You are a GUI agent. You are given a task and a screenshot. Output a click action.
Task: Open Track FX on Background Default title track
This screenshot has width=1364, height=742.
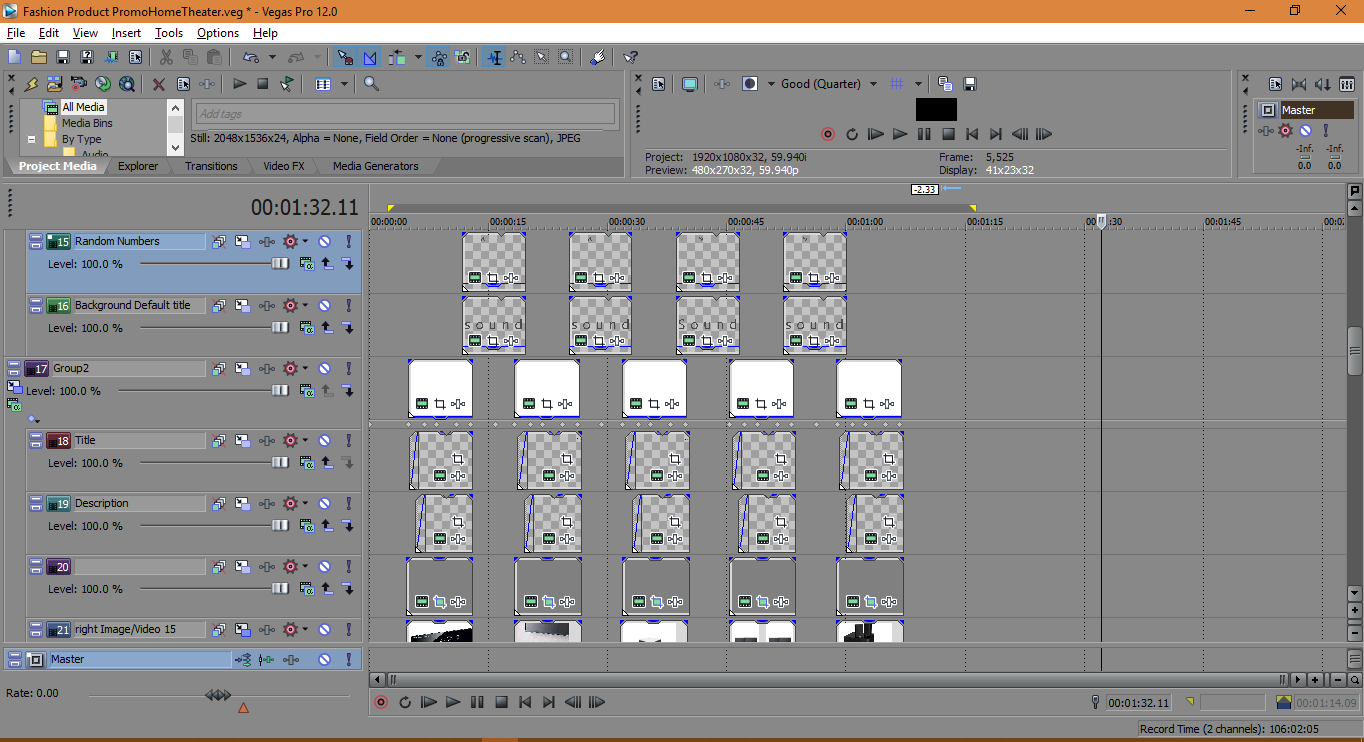pyautogui.click(x=266, y=305)
